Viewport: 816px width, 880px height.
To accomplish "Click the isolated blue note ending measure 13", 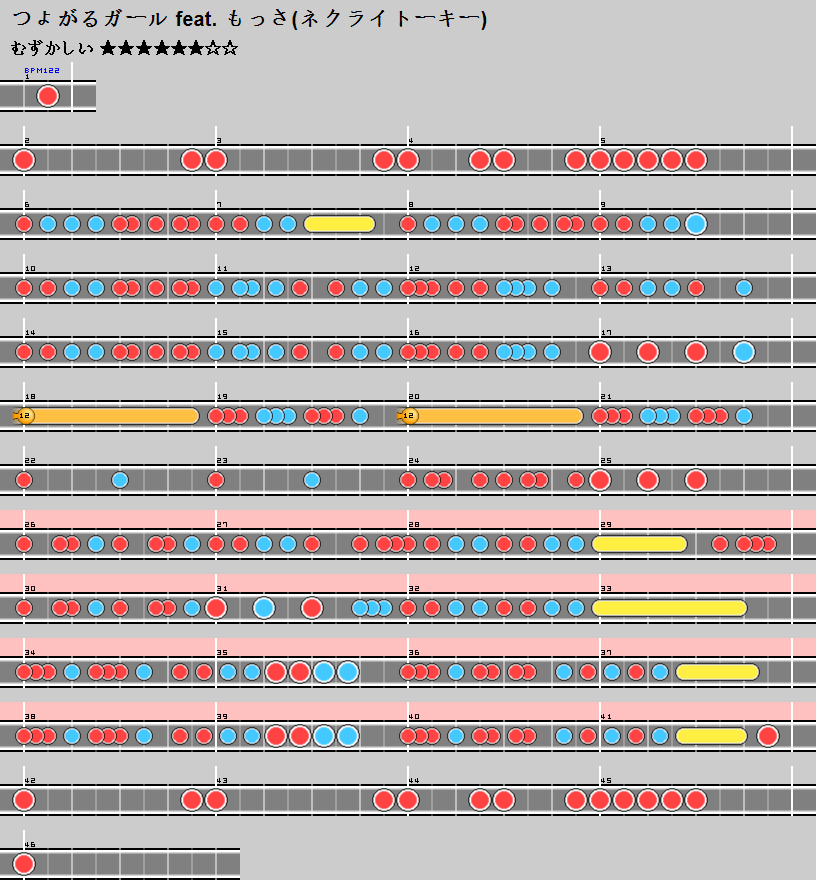I will (x=744, y=288).
